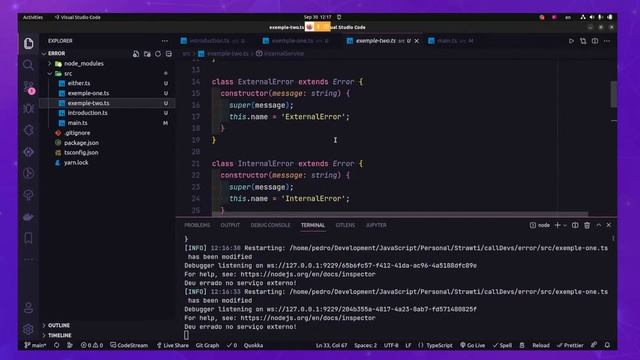
Task: Click CodeStream in status bar
Action: (129, 345)
